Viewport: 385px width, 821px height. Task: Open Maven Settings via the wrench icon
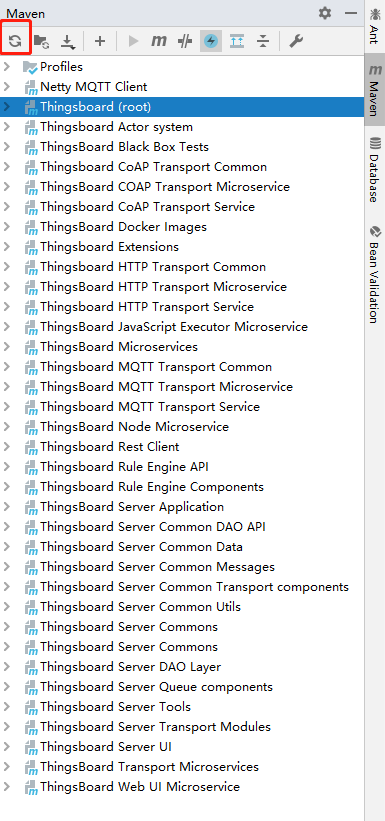coord(296,41)
